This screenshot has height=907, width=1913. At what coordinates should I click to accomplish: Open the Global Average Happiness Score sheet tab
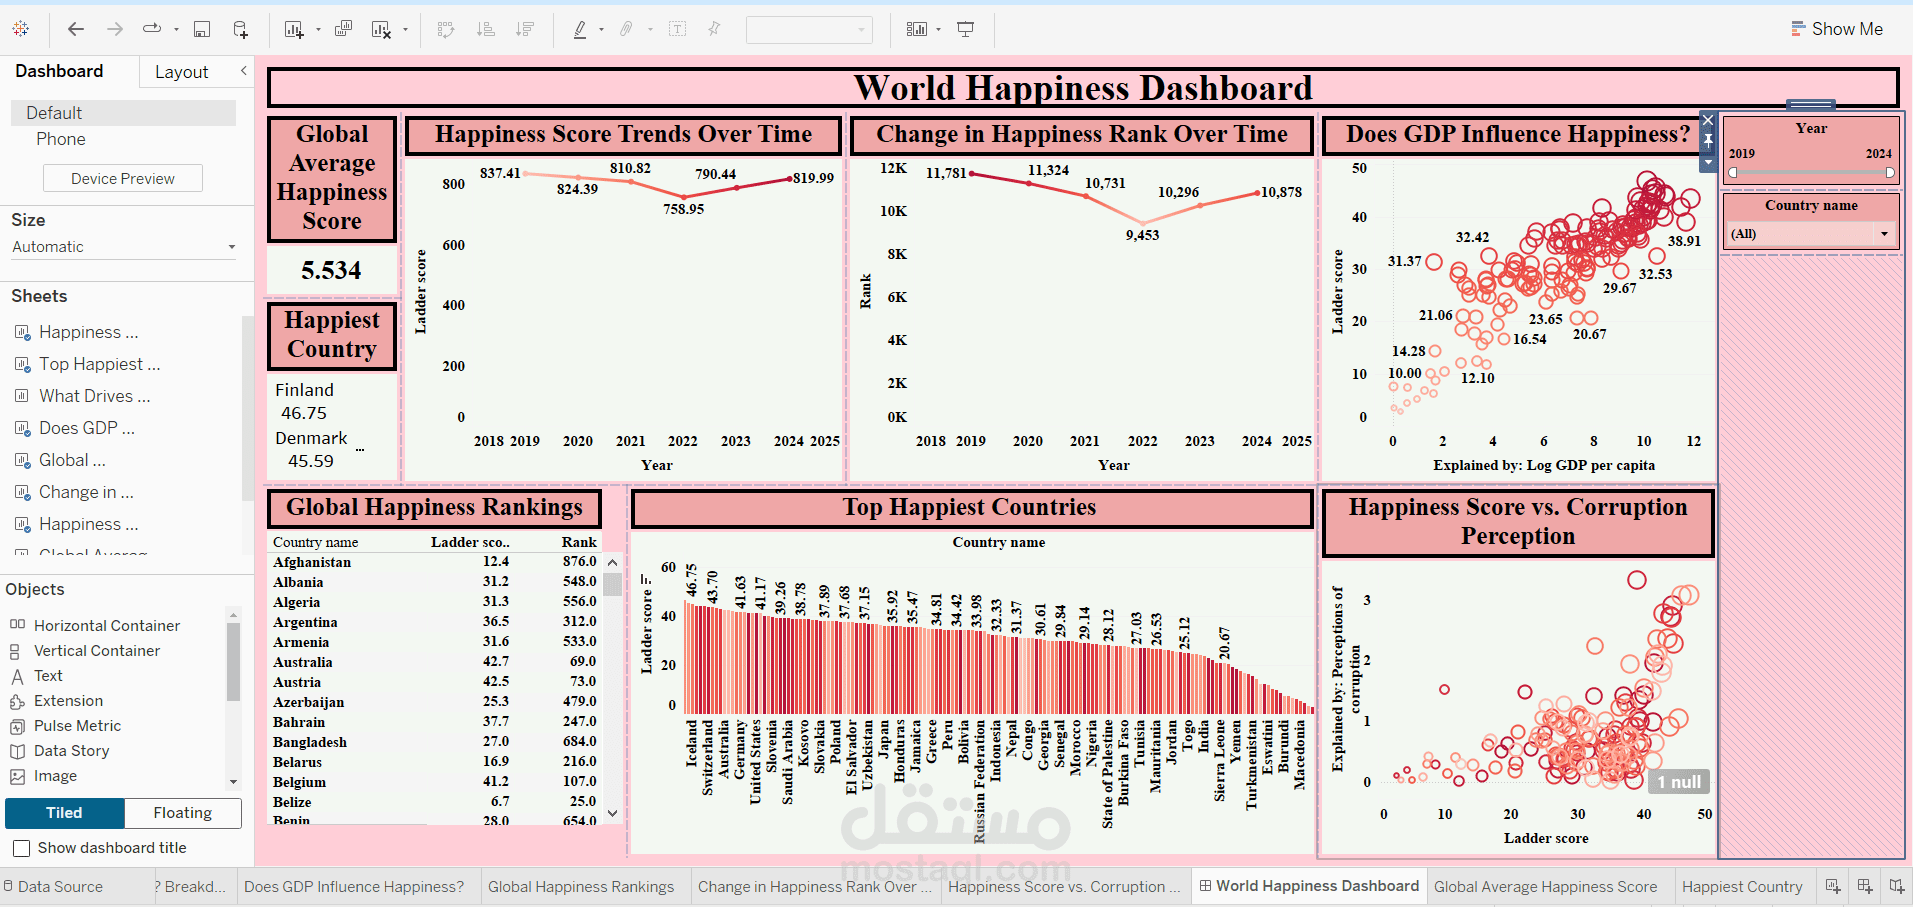[1545, 886]
